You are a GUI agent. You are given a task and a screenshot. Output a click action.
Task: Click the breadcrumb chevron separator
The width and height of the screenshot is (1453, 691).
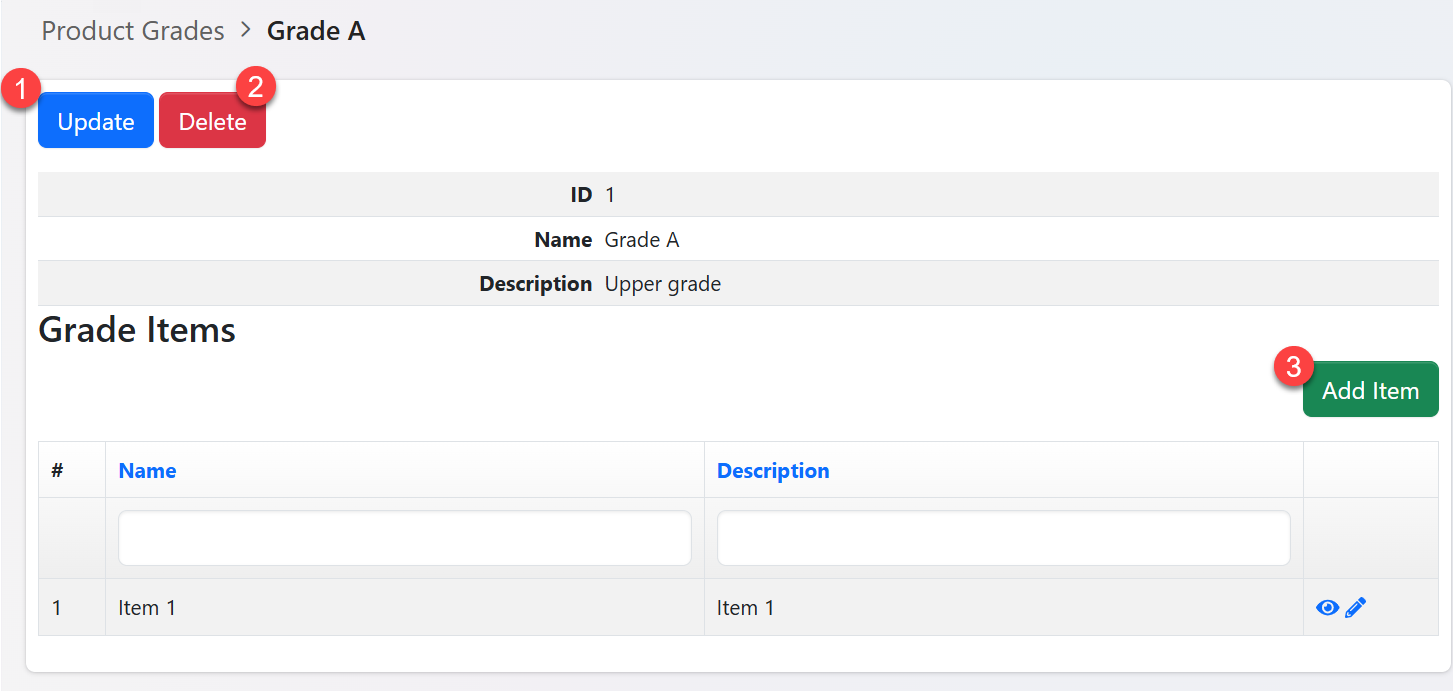click(x=246, y=31)
